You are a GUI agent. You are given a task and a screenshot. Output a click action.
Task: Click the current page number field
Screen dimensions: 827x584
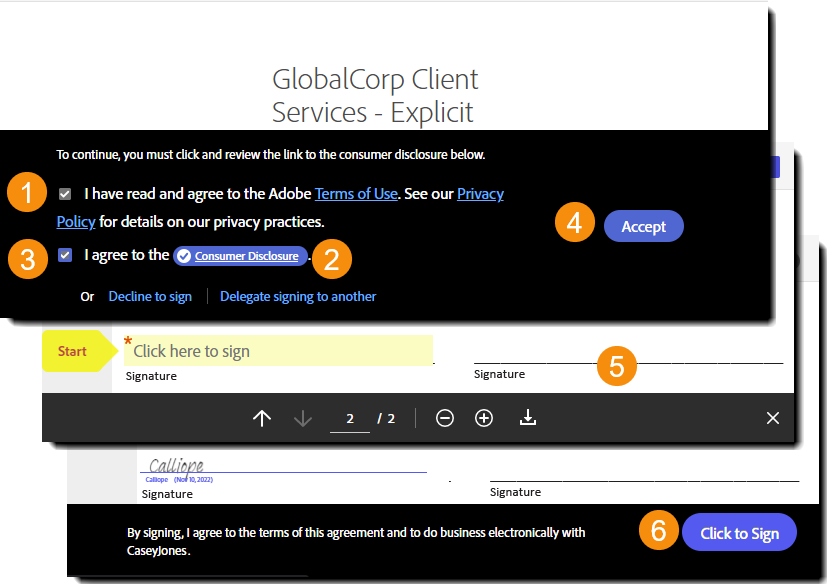[350, 419]
